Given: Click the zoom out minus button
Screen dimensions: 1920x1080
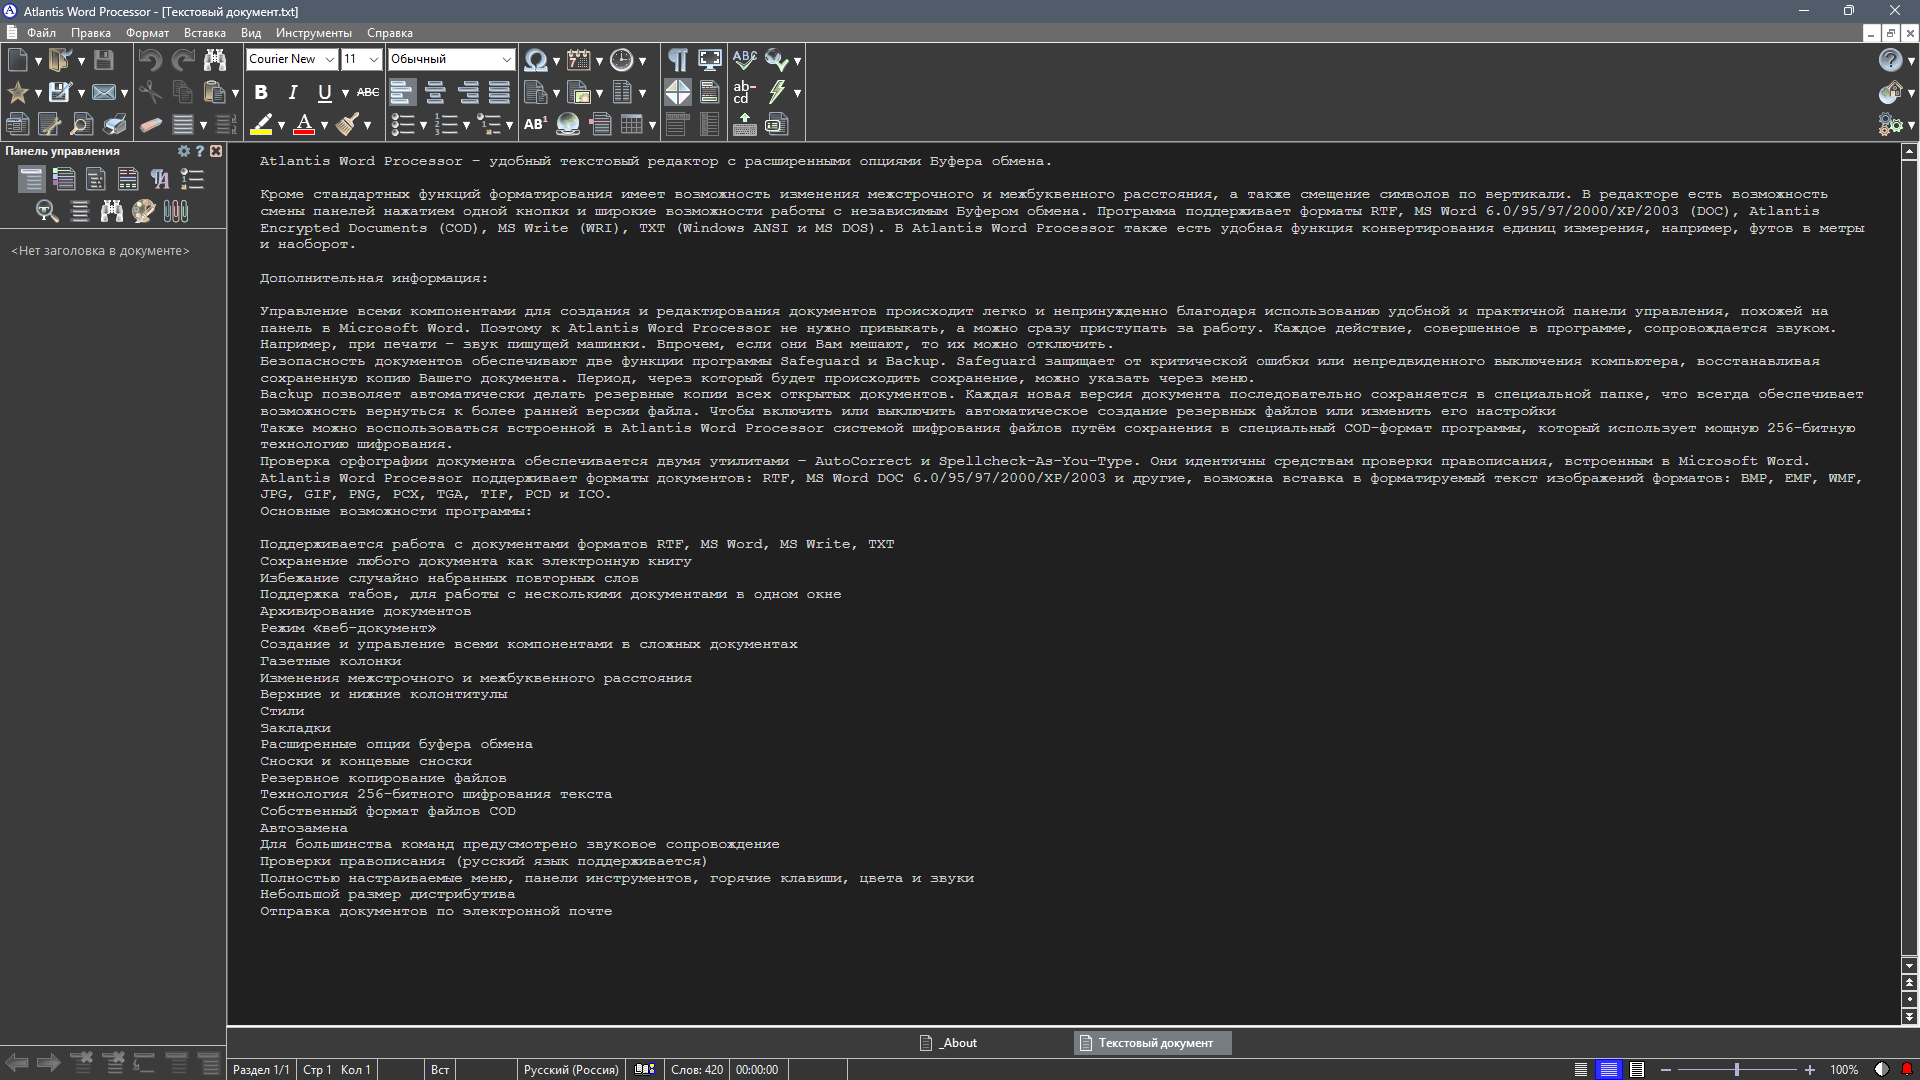Looking at the screenshot, I should [1666, 1070].
